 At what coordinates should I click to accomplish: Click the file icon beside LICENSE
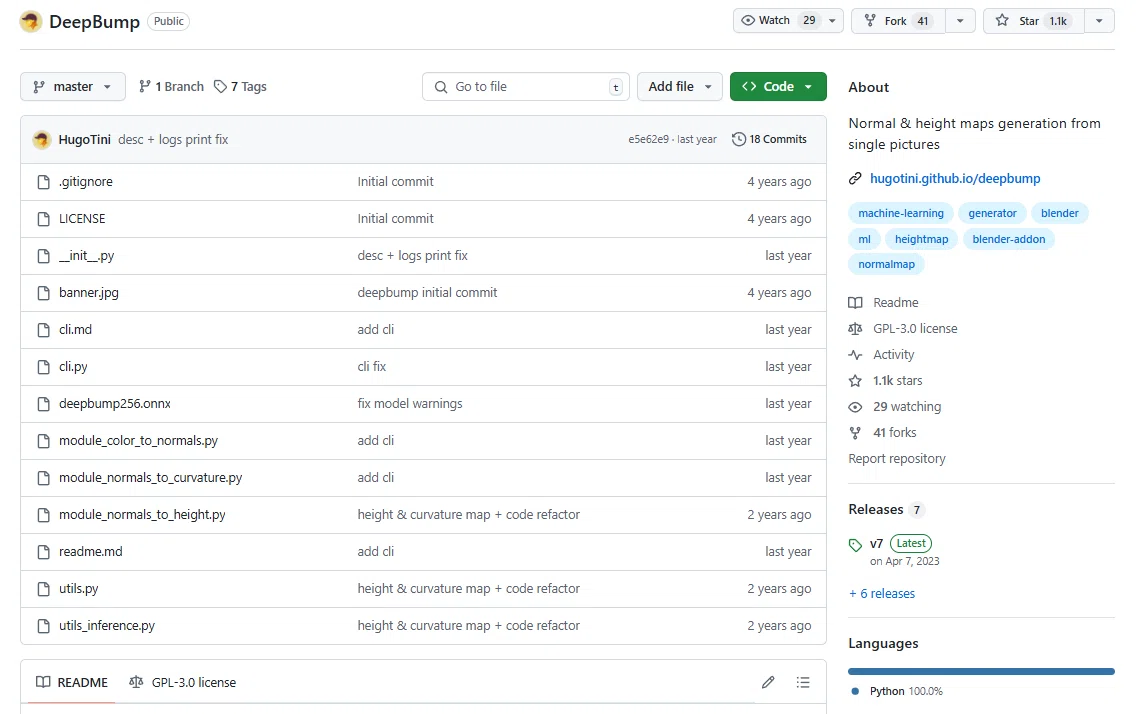coord(43,219)
